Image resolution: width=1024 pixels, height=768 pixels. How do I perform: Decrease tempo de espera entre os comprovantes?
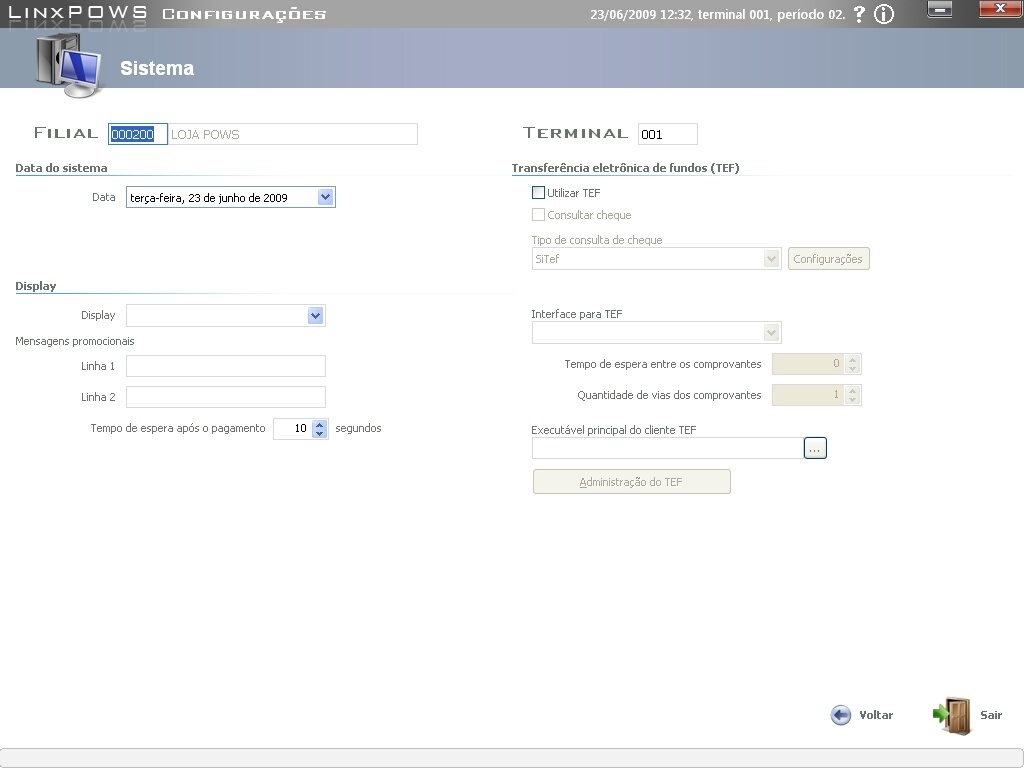coord(852,368)
